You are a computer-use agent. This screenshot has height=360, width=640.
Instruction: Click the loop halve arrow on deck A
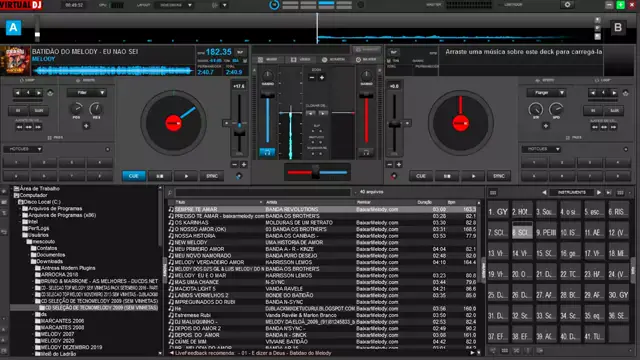18,93
